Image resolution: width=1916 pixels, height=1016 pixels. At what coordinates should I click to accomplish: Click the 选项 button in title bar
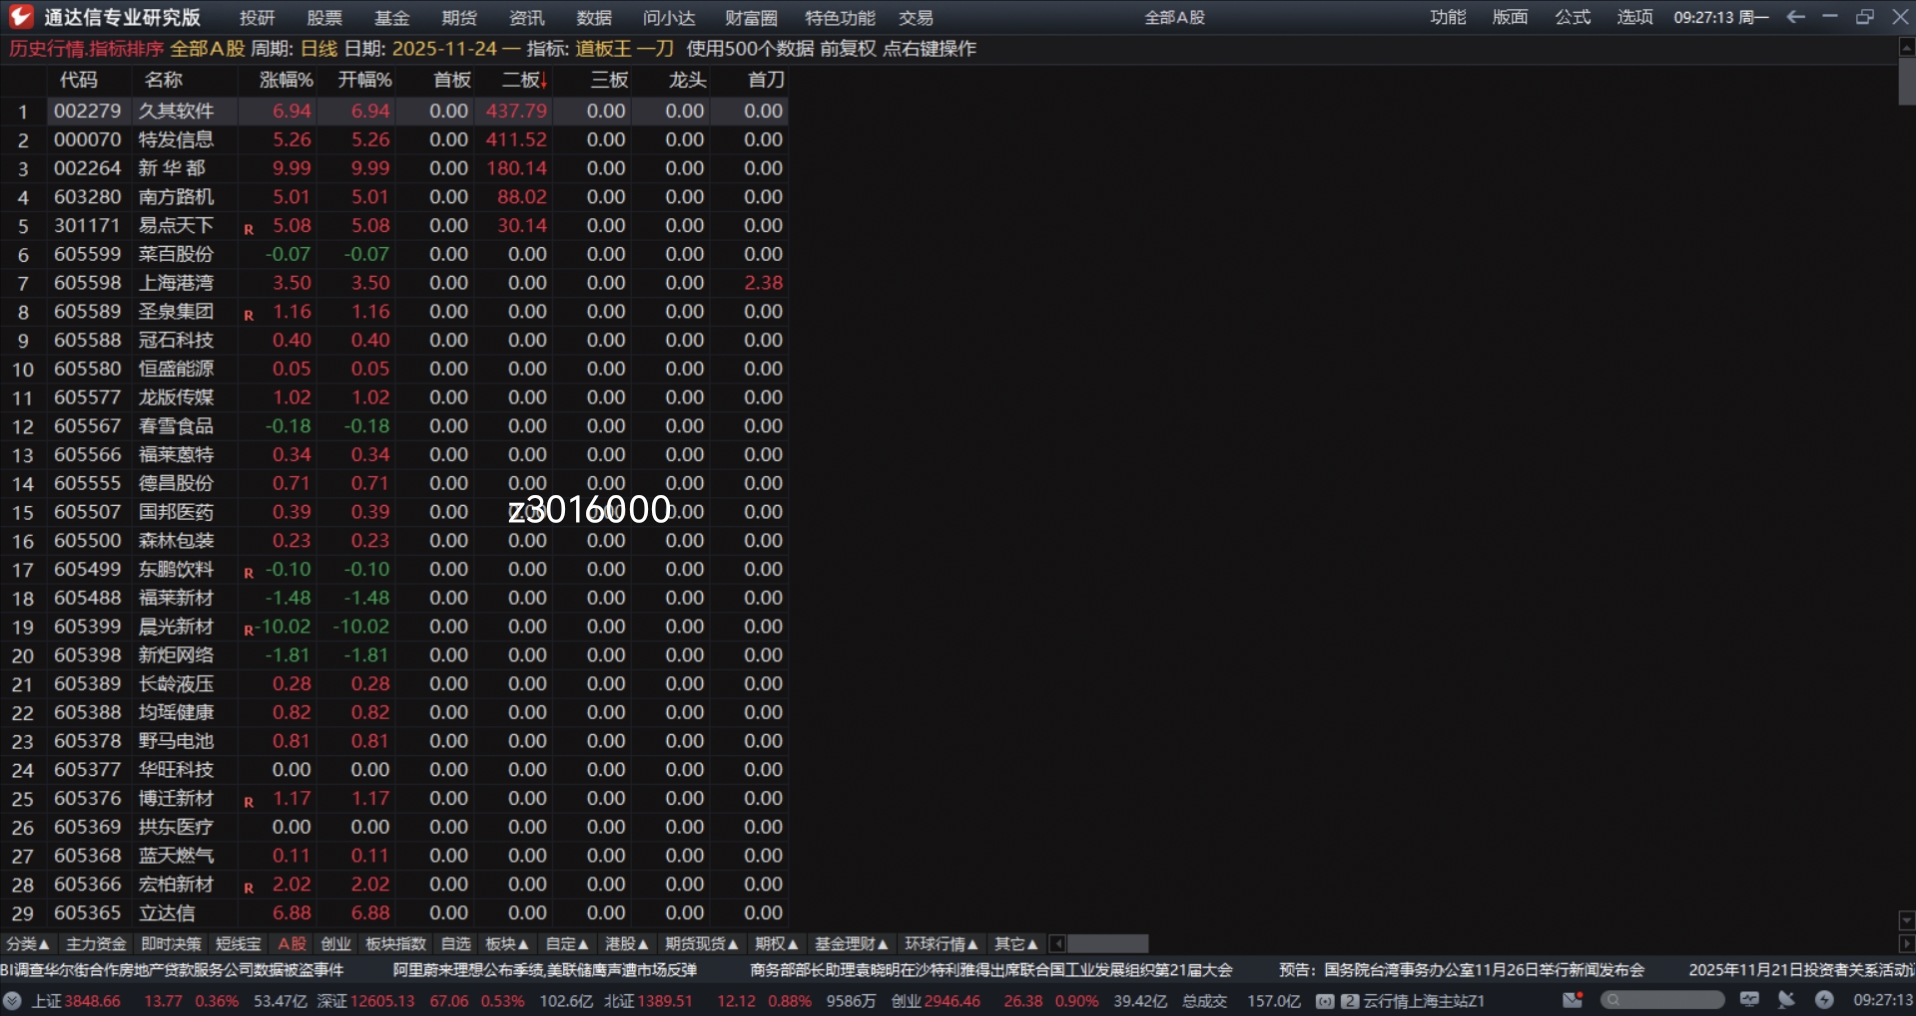1635,17
